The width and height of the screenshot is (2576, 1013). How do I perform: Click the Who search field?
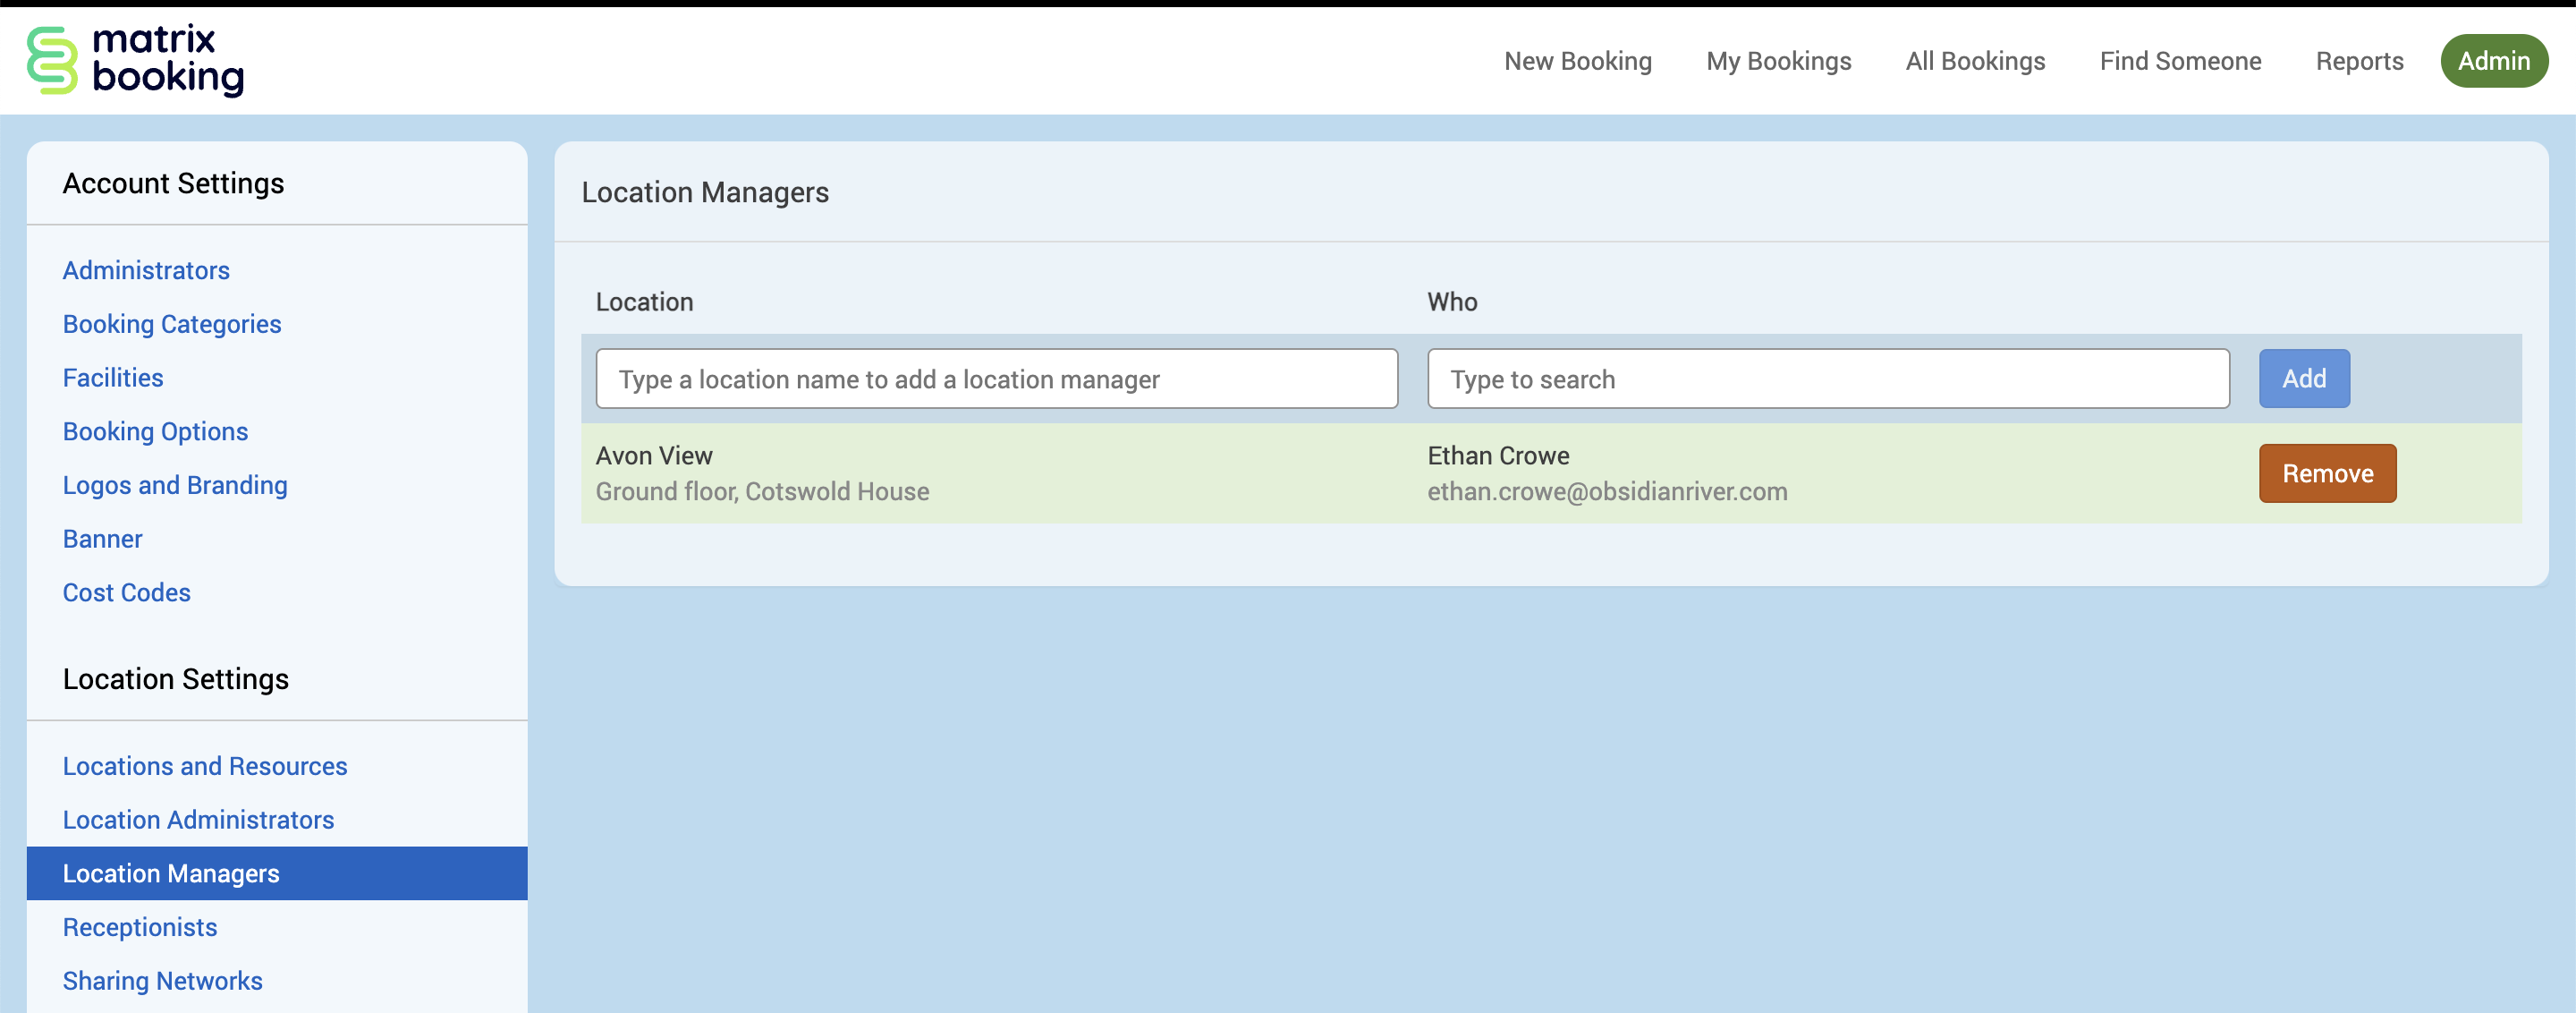[1827, 379]
